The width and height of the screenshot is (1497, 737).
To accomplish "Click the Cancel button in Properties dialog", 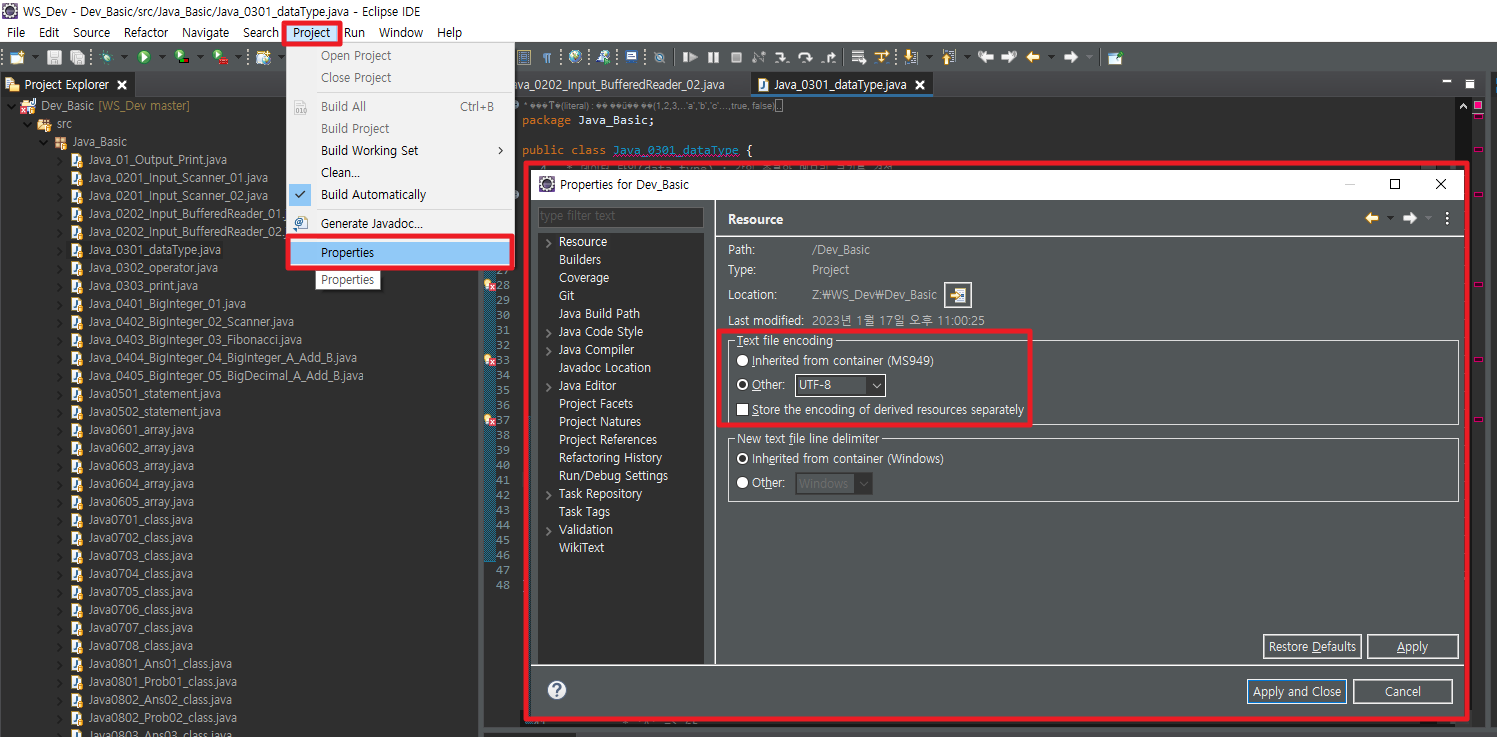I will pyautogui.click(x=1402, y=691).
